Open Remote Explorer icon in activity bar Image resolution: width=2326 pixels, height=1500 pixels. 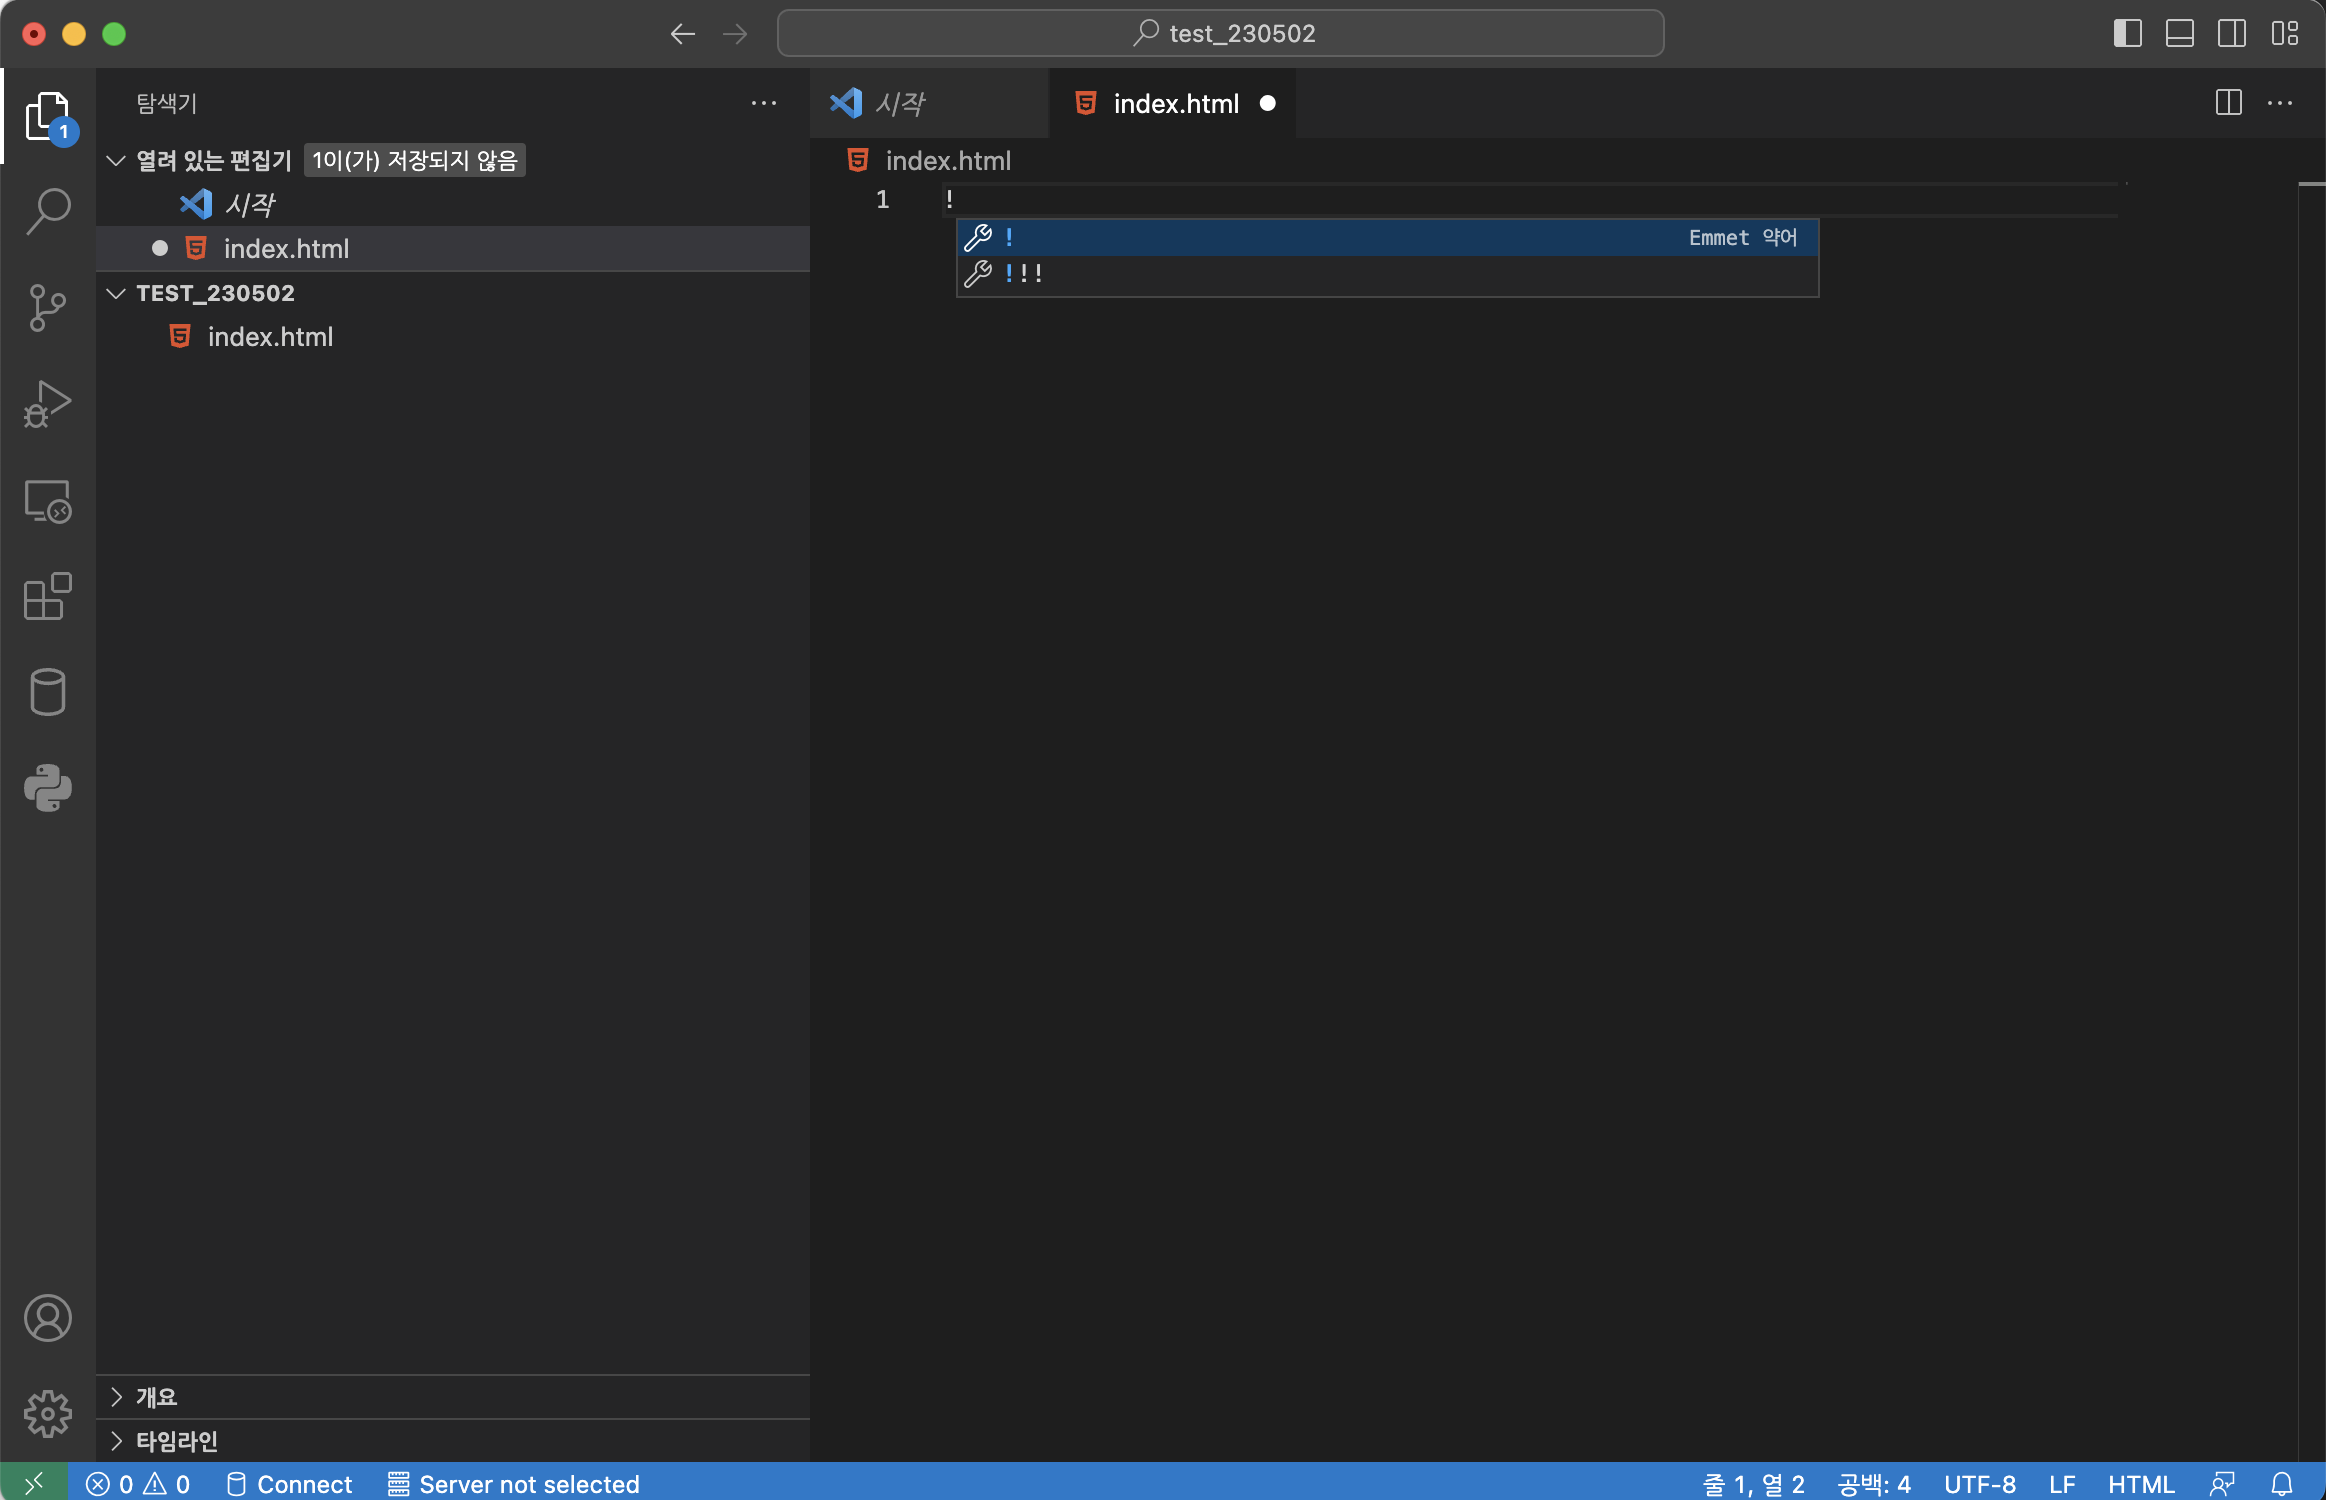[47, 501]
